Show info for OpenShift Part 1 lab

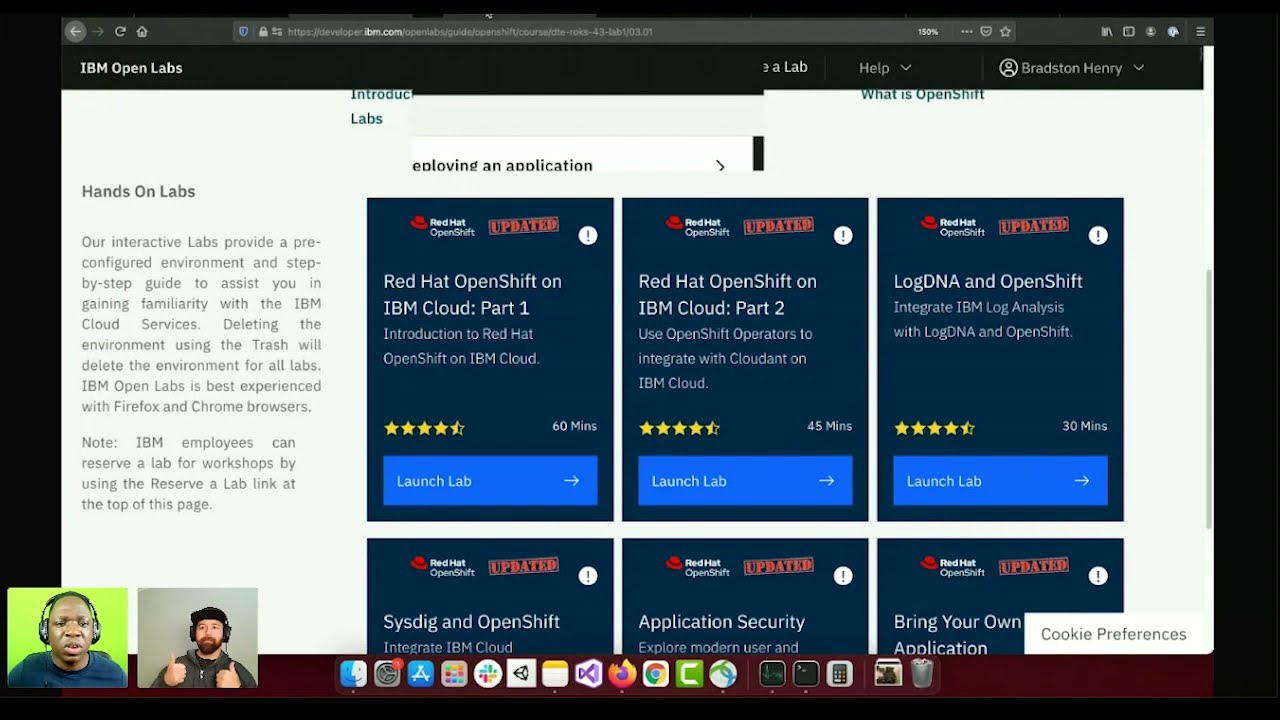[x=588, y=235]
